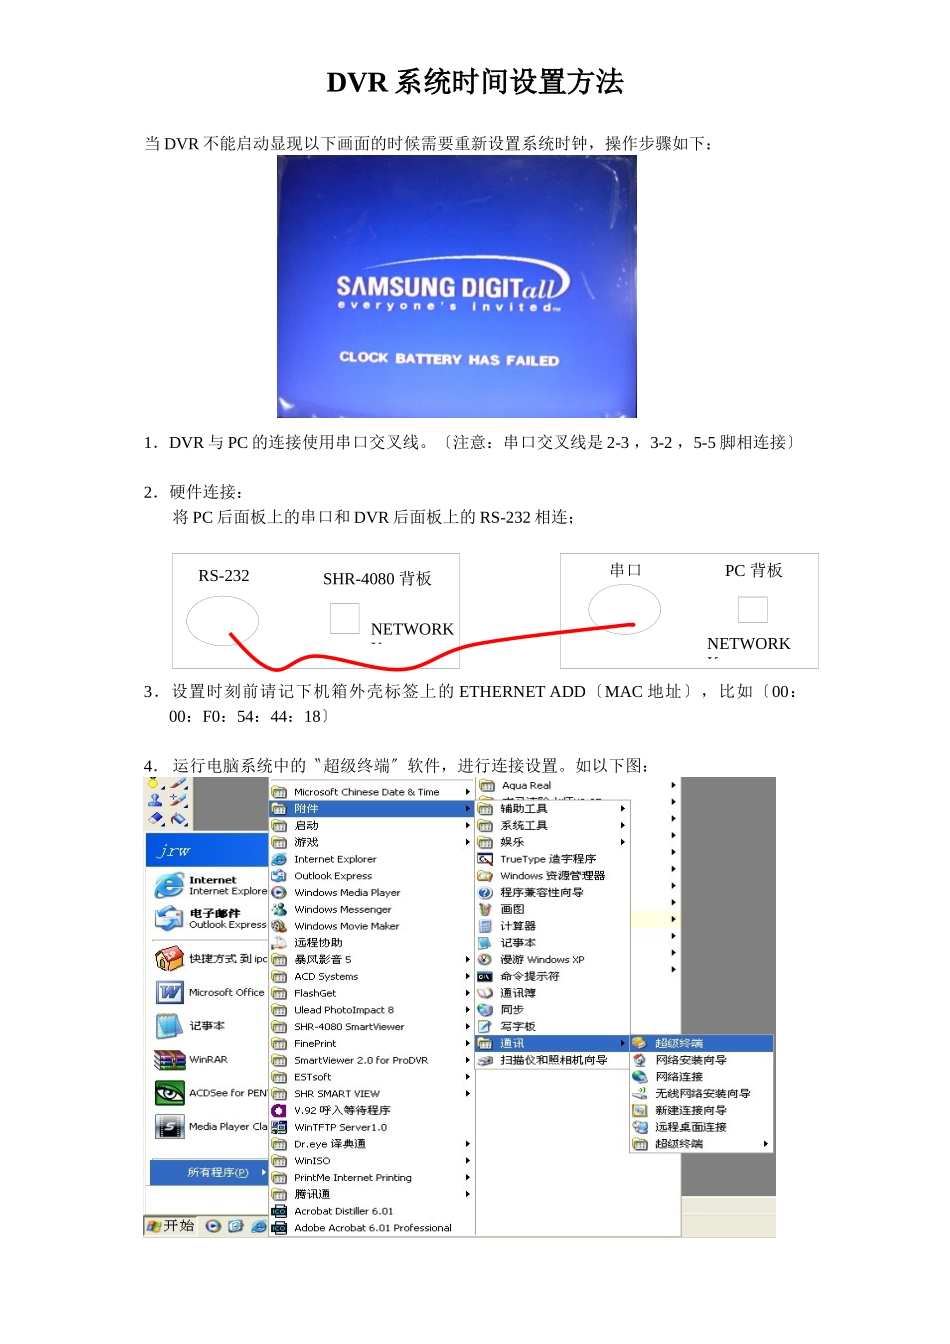Screen dimensions: 950x1344
Task: Click the 开始 Start button
Action: (171, 1226)
